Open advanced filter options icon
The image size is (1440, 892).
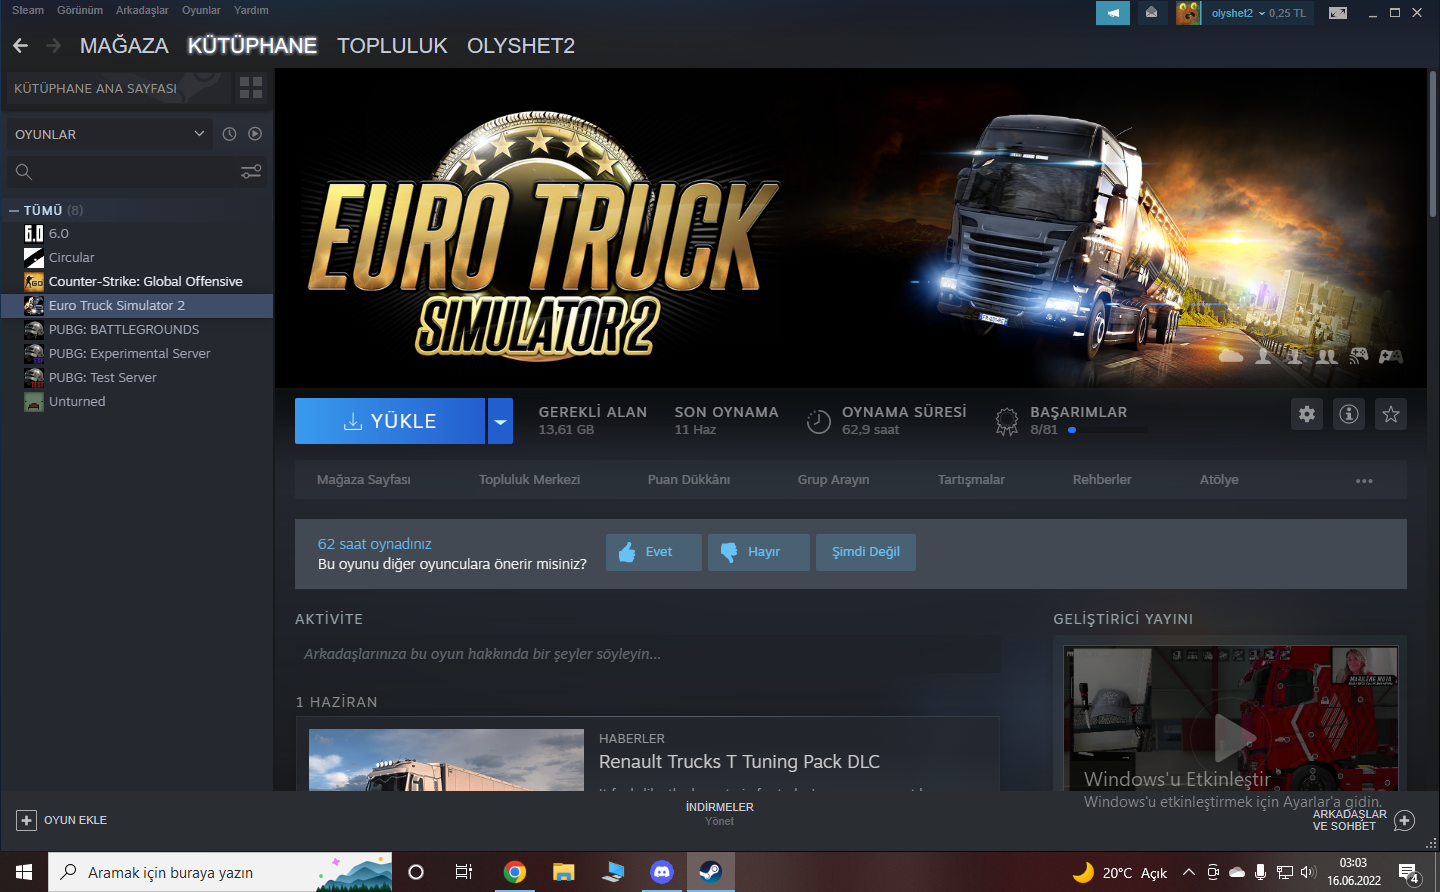pos(251,172)
